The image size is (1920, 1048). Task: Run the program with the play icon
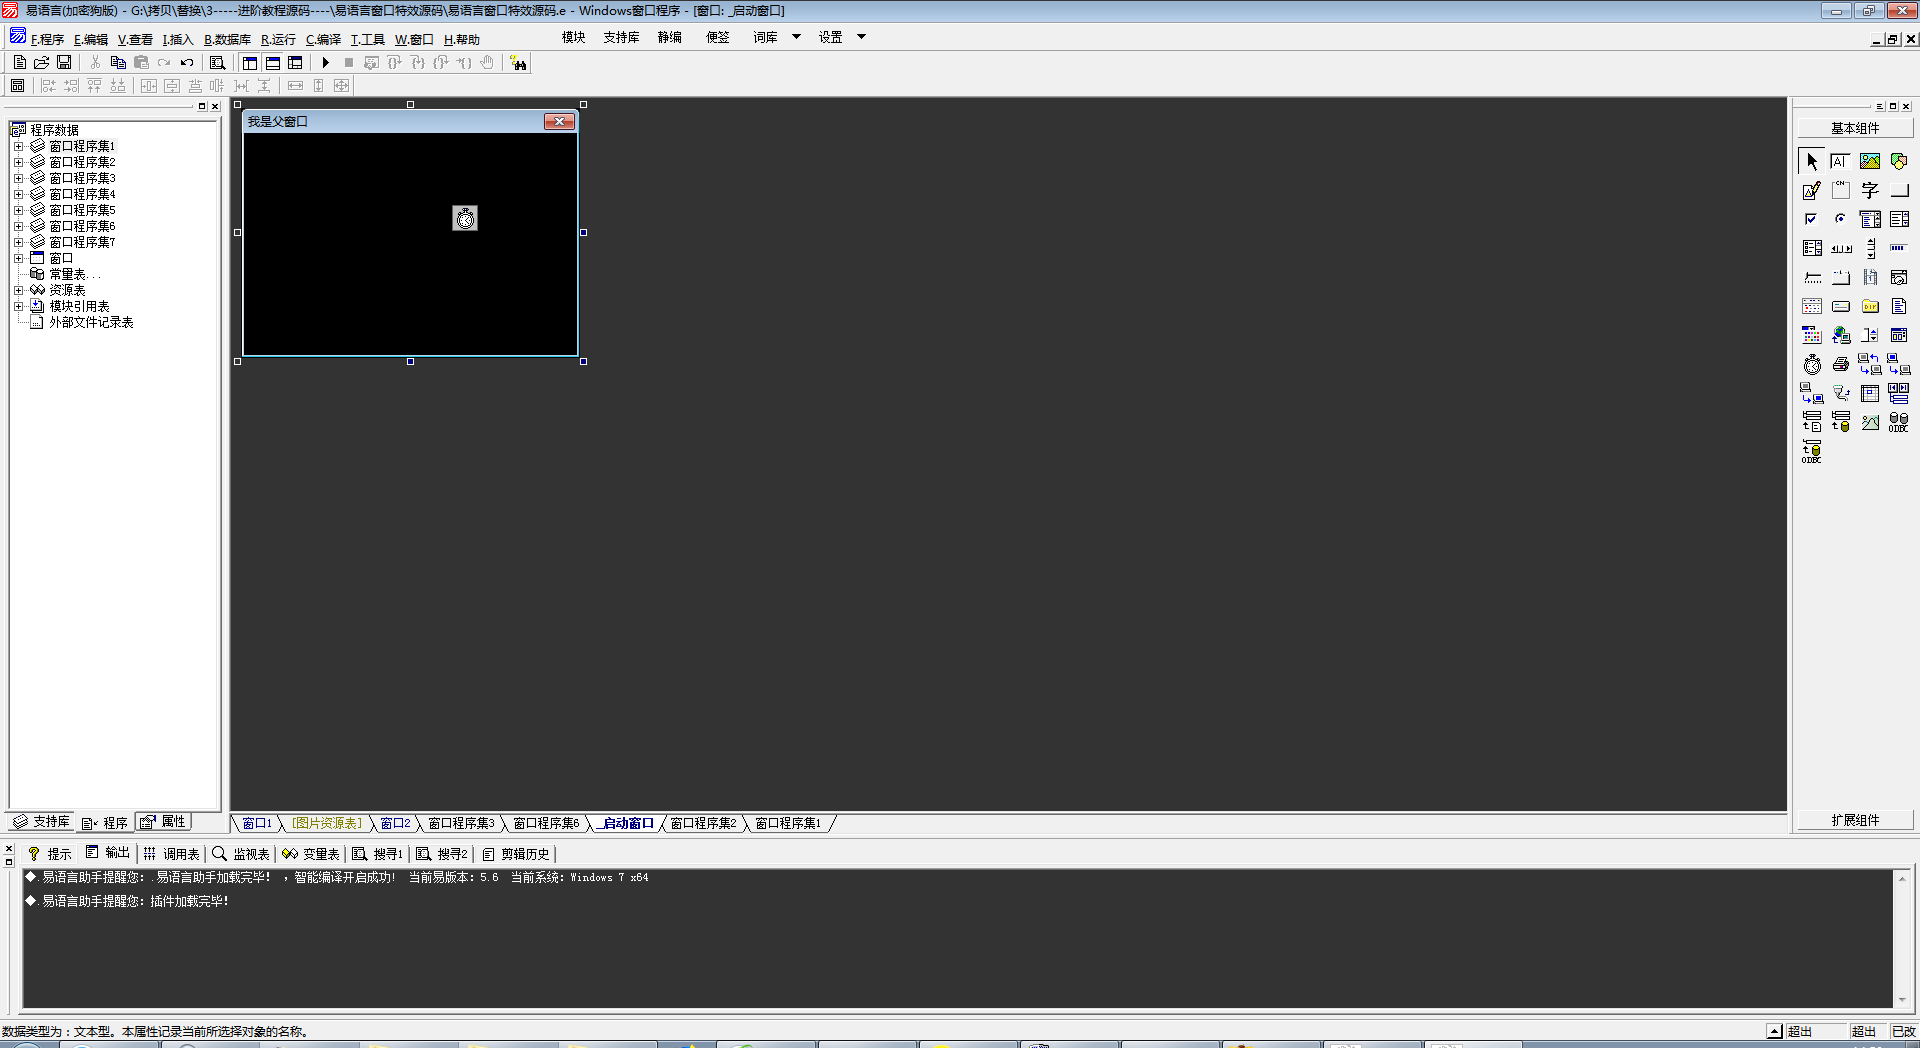pos(325,62)
